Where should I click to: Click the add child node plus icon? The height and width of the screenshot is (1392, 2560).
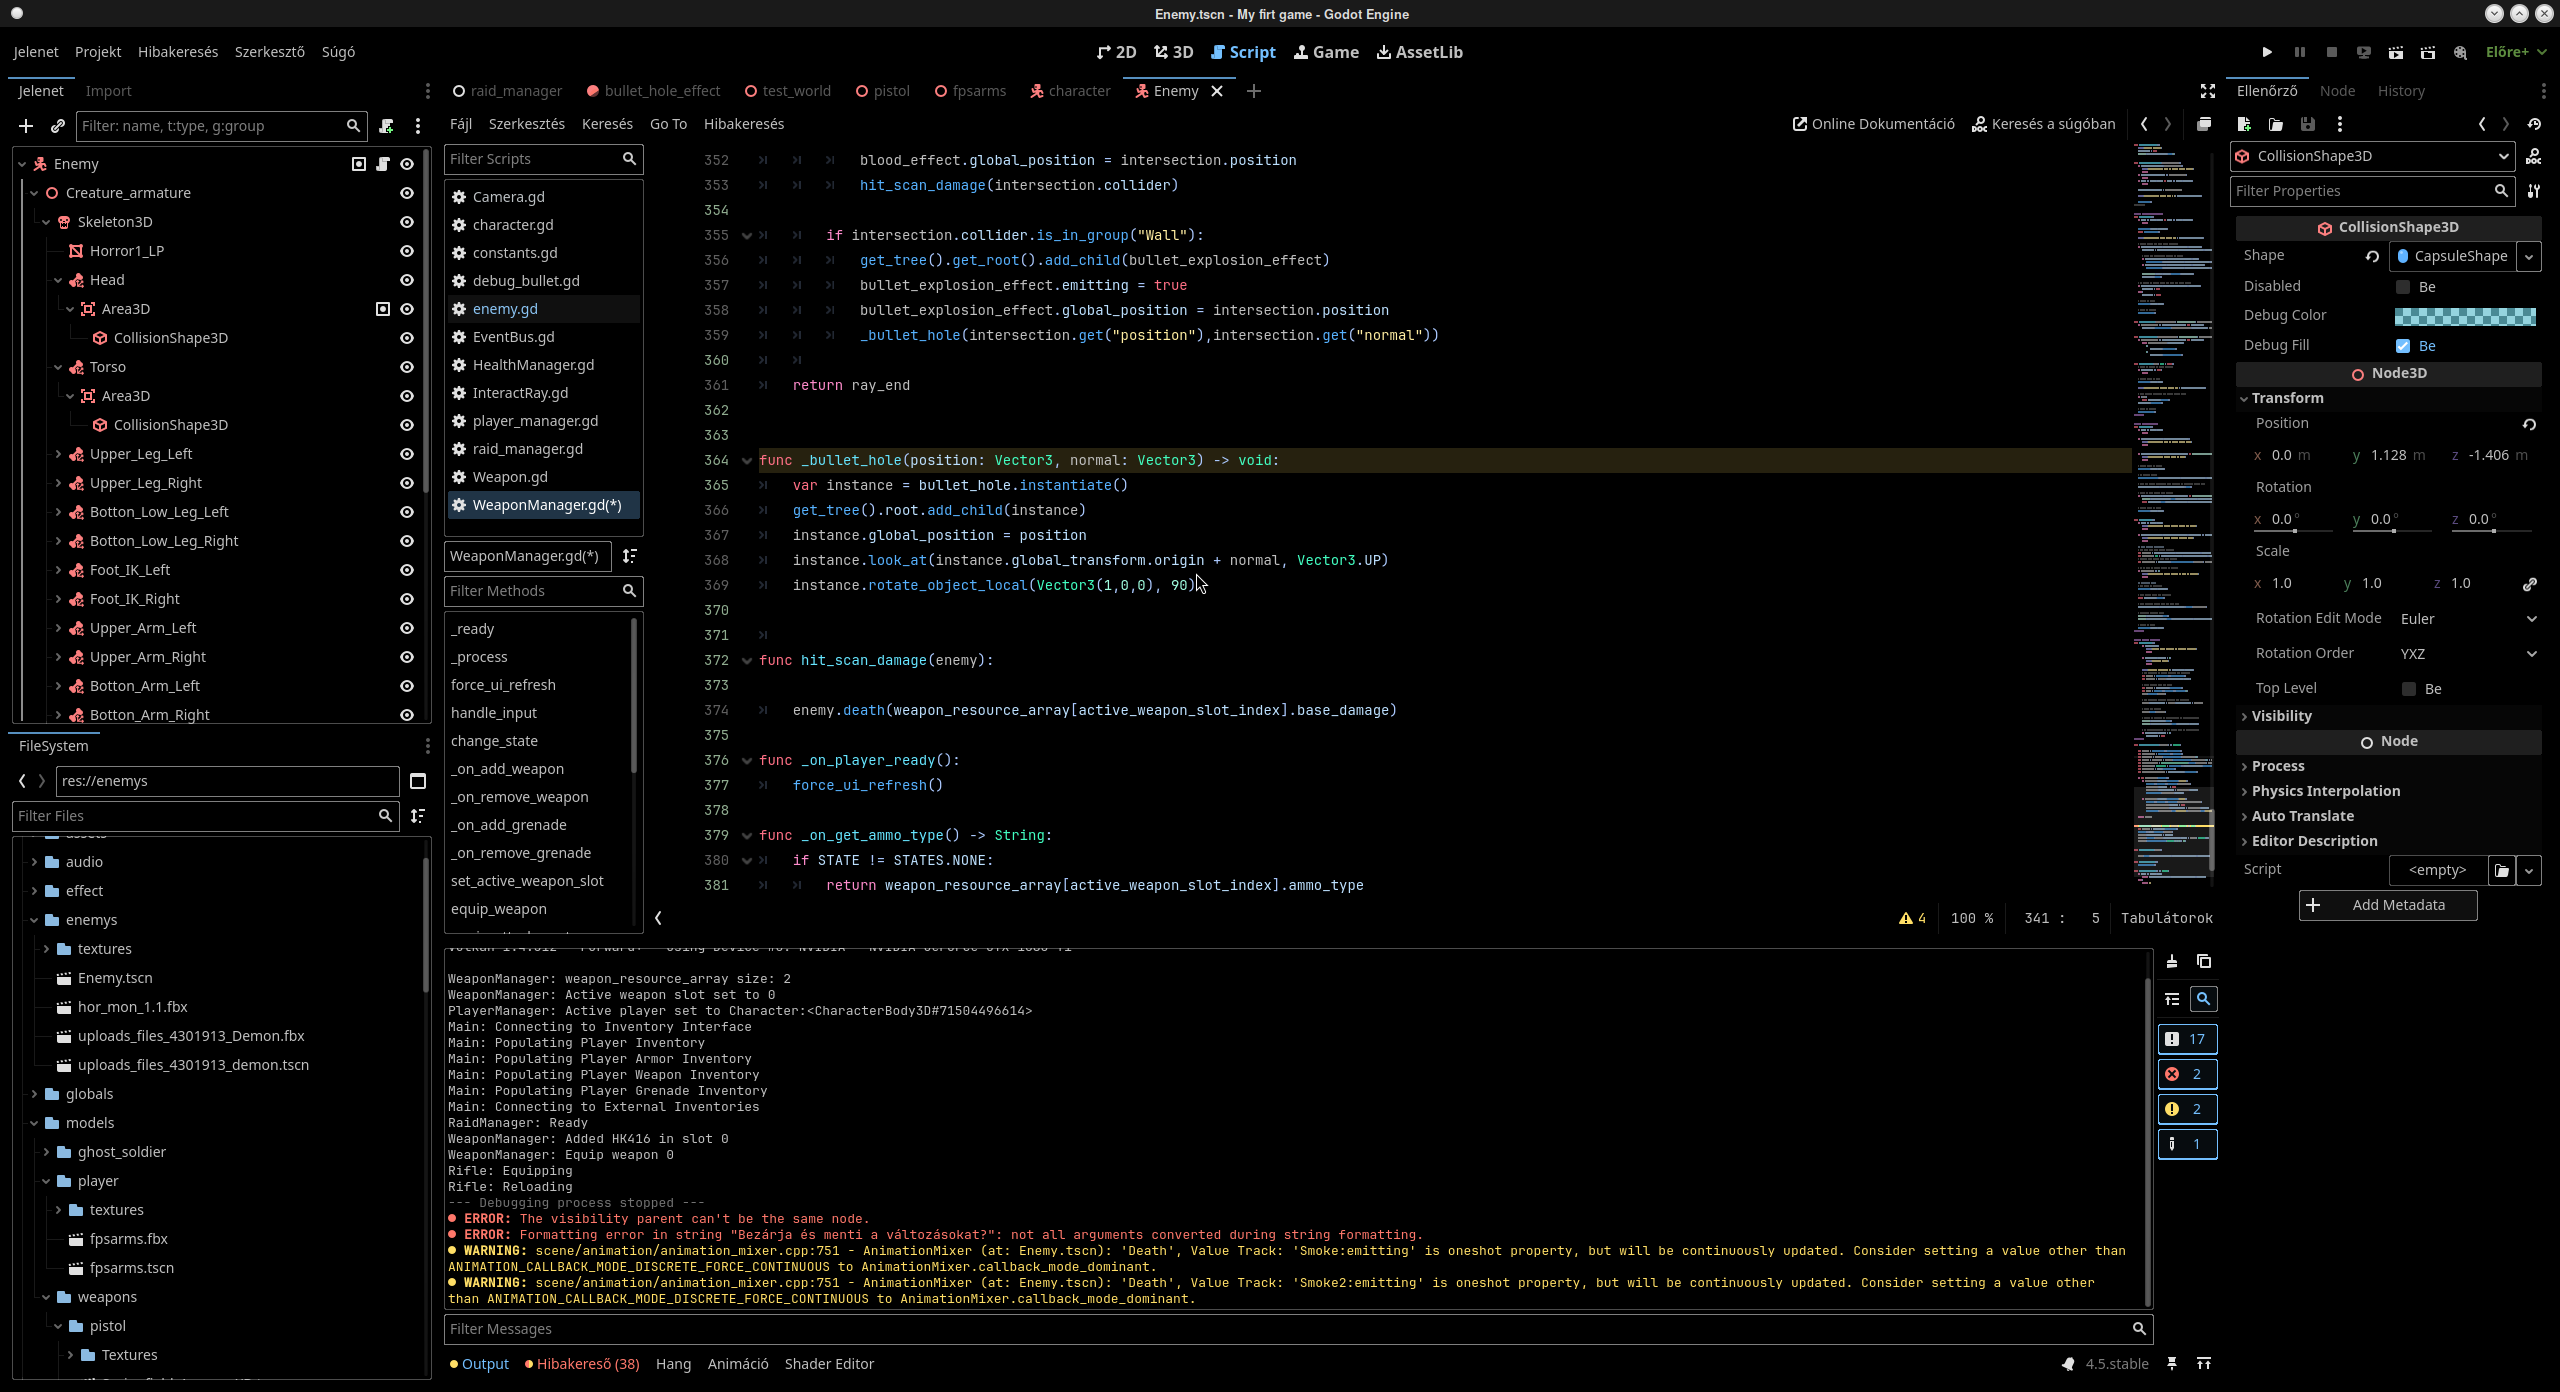pos(26,126)
